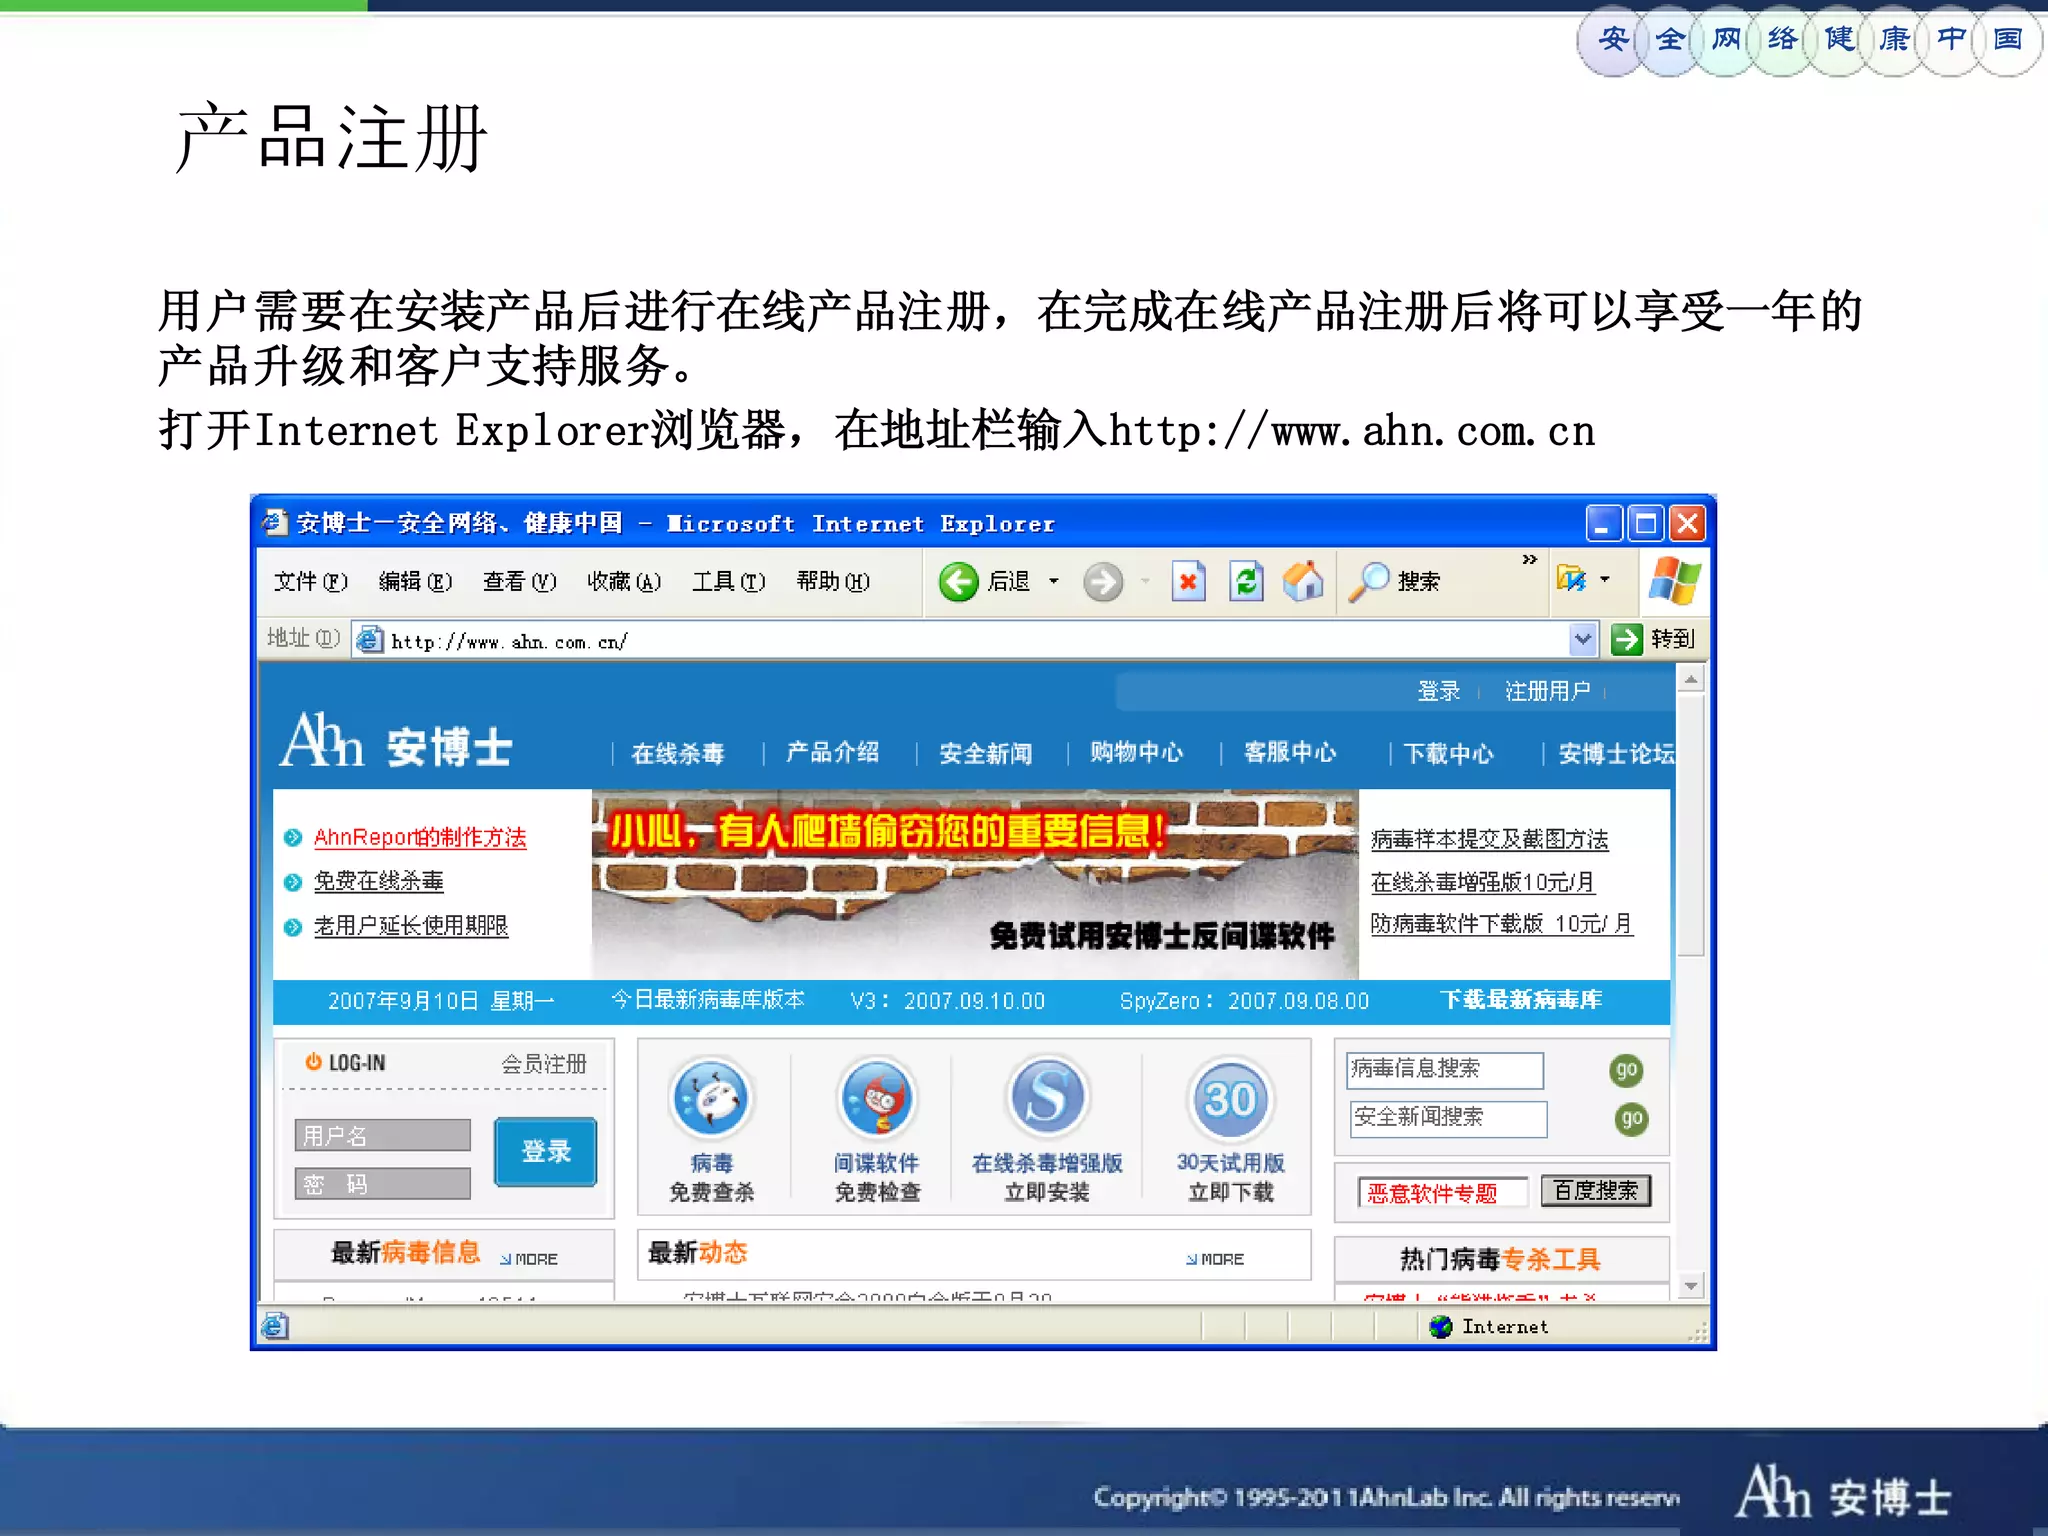Open the 文件(F) menu
The image size is (2048, 1536).
[310, 581]
